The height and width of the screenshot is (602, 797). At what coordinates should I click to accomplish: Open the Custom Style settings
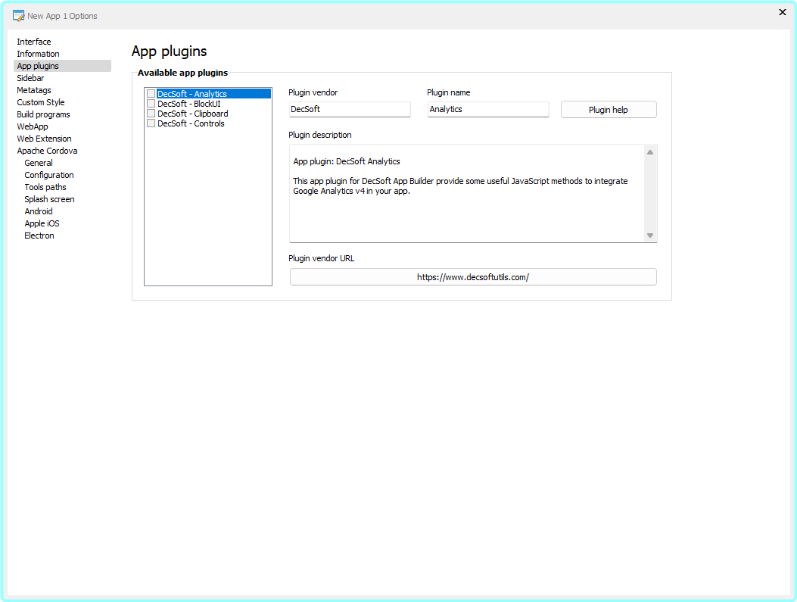click(41, 102)
